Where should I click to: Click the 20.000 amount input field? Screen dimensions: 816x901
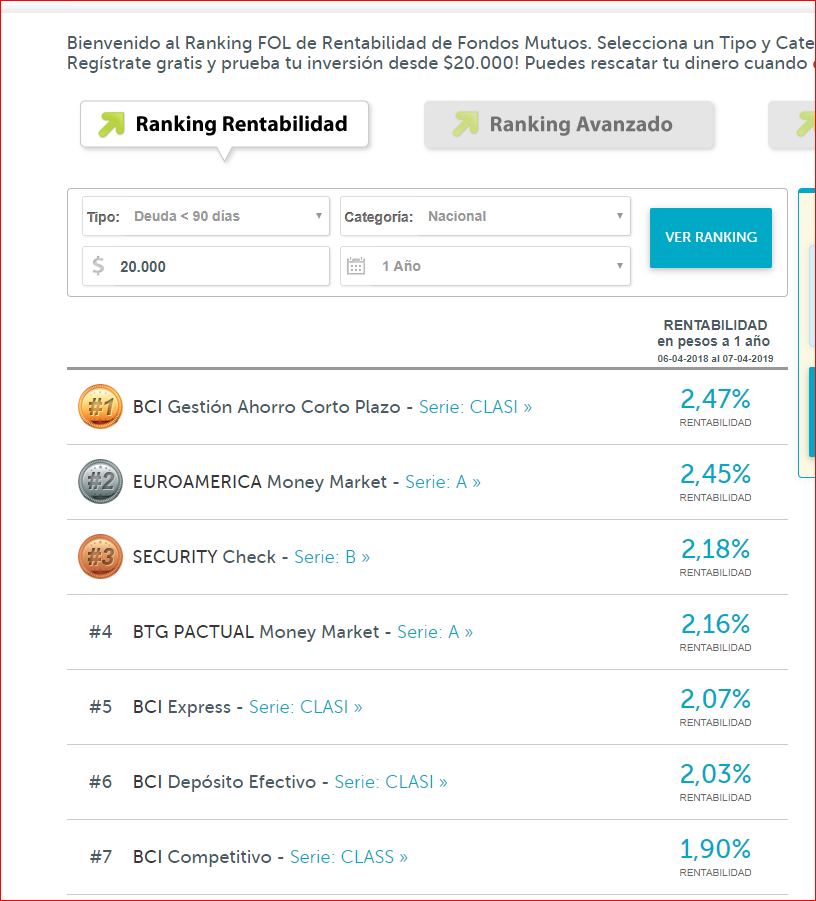220,267
